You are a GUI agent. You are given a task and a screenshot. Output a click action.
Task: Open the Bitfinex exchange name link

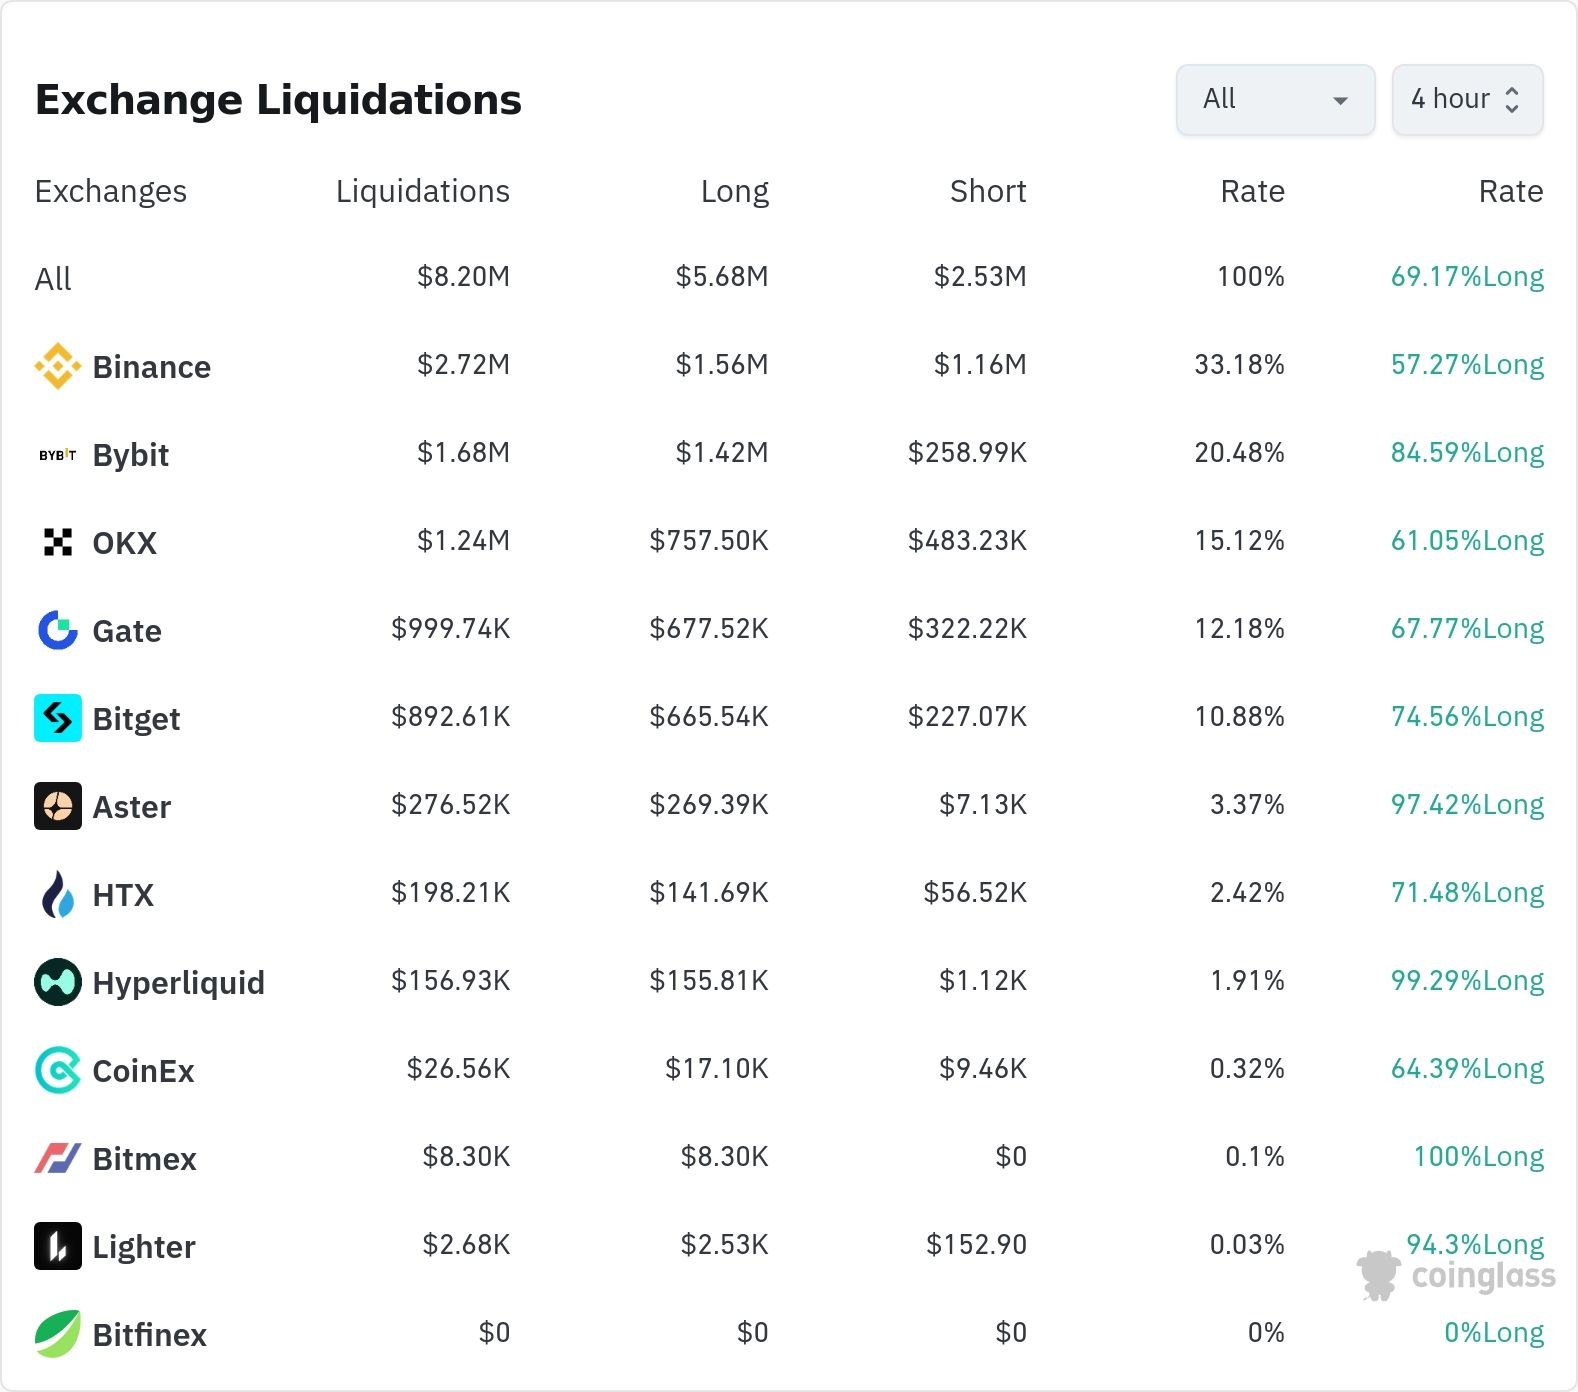(x=149, y=1335)
